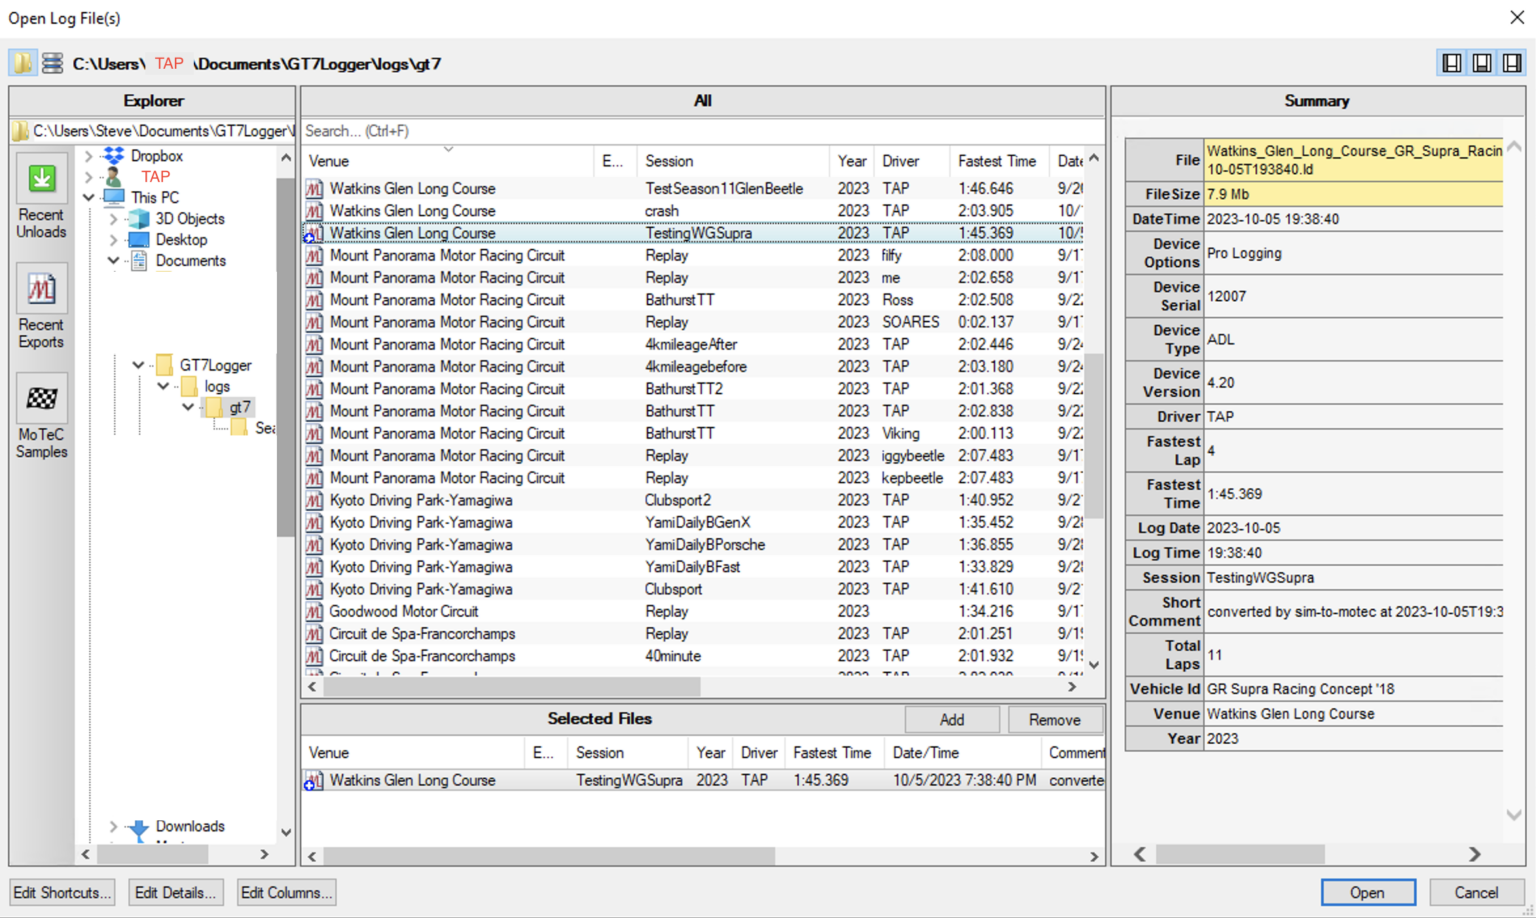
Task: Expand the Dropbox tree node
Action: tap(89, 156)
